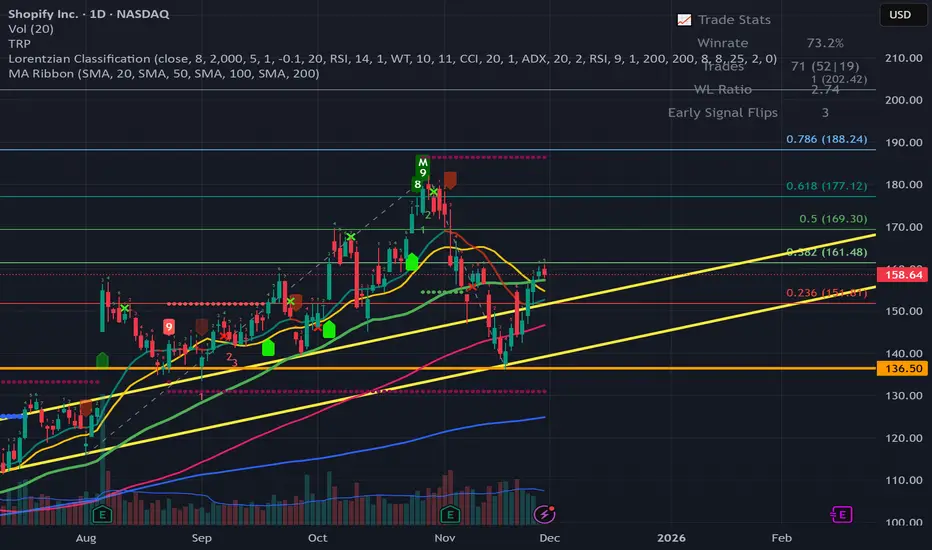Click the lightning bolt icon near Dec
The image size is (932, 550).
click(544, 514)
